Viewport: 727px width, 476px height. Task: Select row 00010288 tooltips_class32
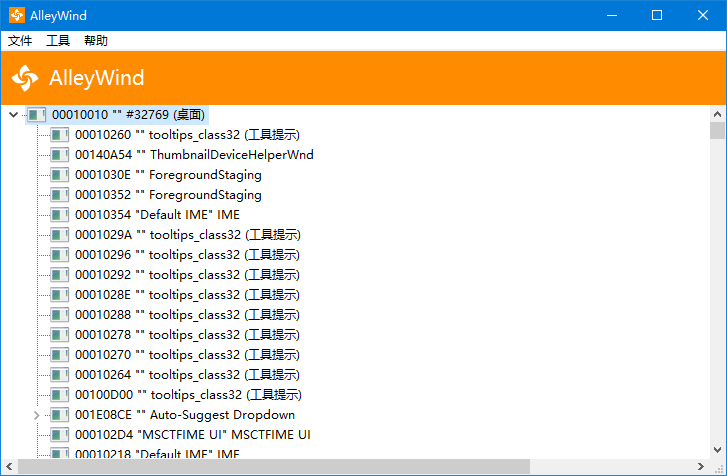[x=187, y=314]
